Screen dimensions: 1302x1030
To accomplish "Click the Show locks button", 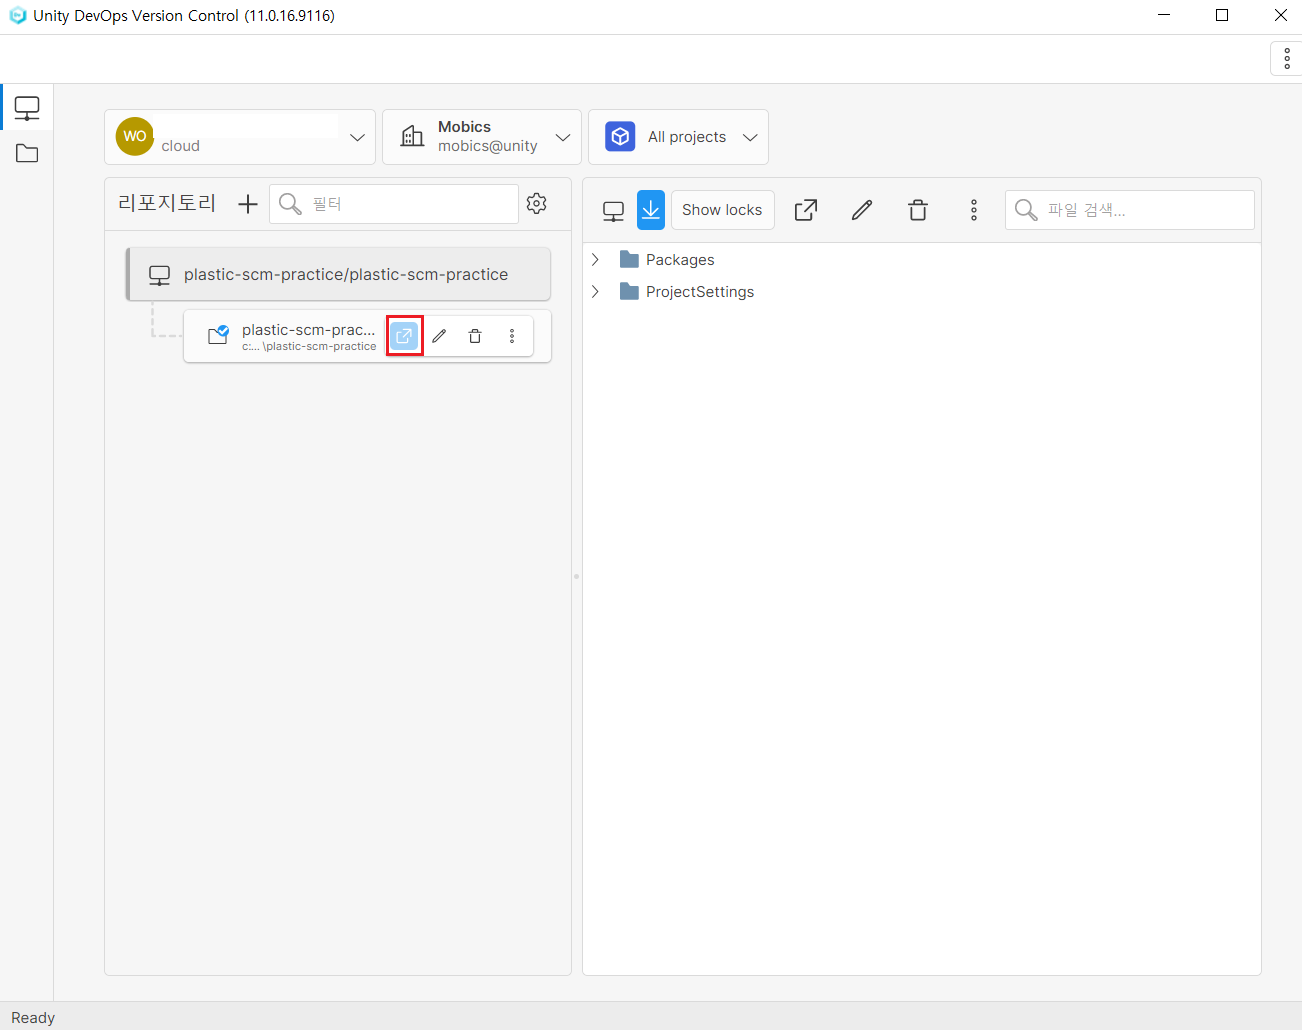I will [723, 210].
